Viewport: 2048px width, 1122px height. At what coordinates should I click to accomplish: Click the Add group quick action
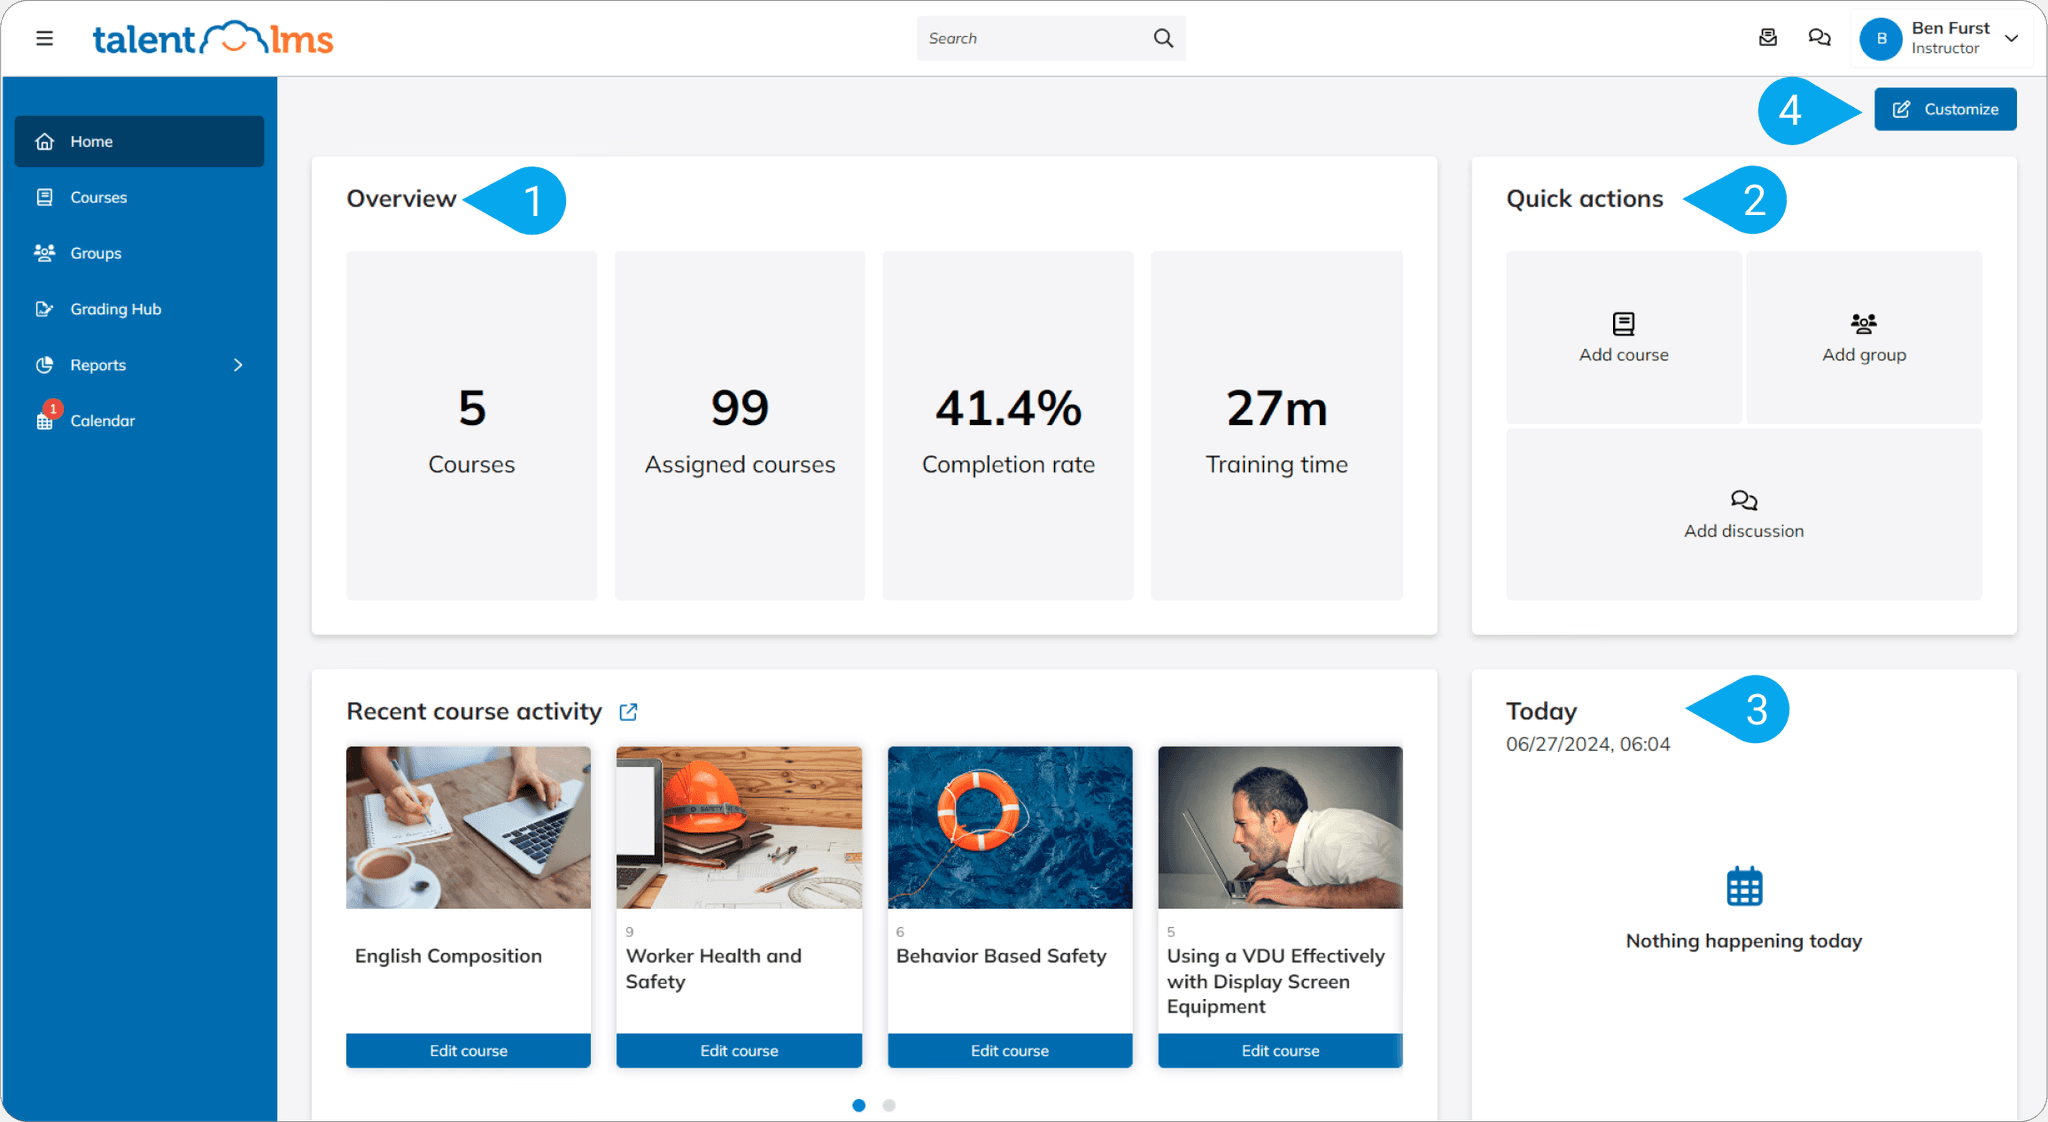tap(1863, 338)
